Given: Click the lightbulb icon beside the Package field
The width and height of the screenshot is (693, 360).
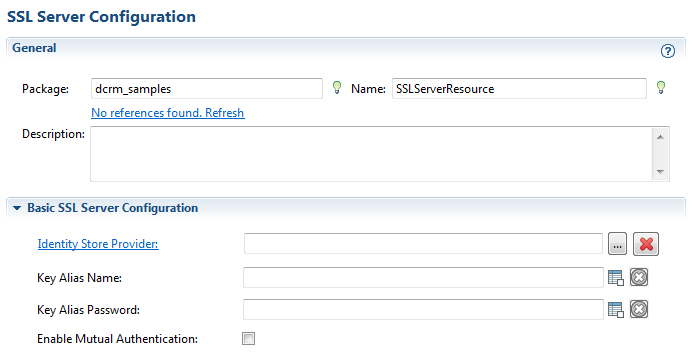Looking at the screenshot, I should [x=337, y=87].
